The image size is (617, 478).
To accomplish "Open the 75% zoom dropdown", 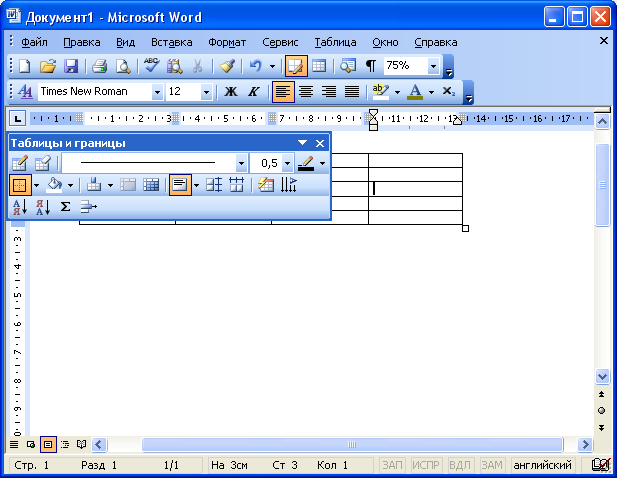I will click(x=433, y=66).
